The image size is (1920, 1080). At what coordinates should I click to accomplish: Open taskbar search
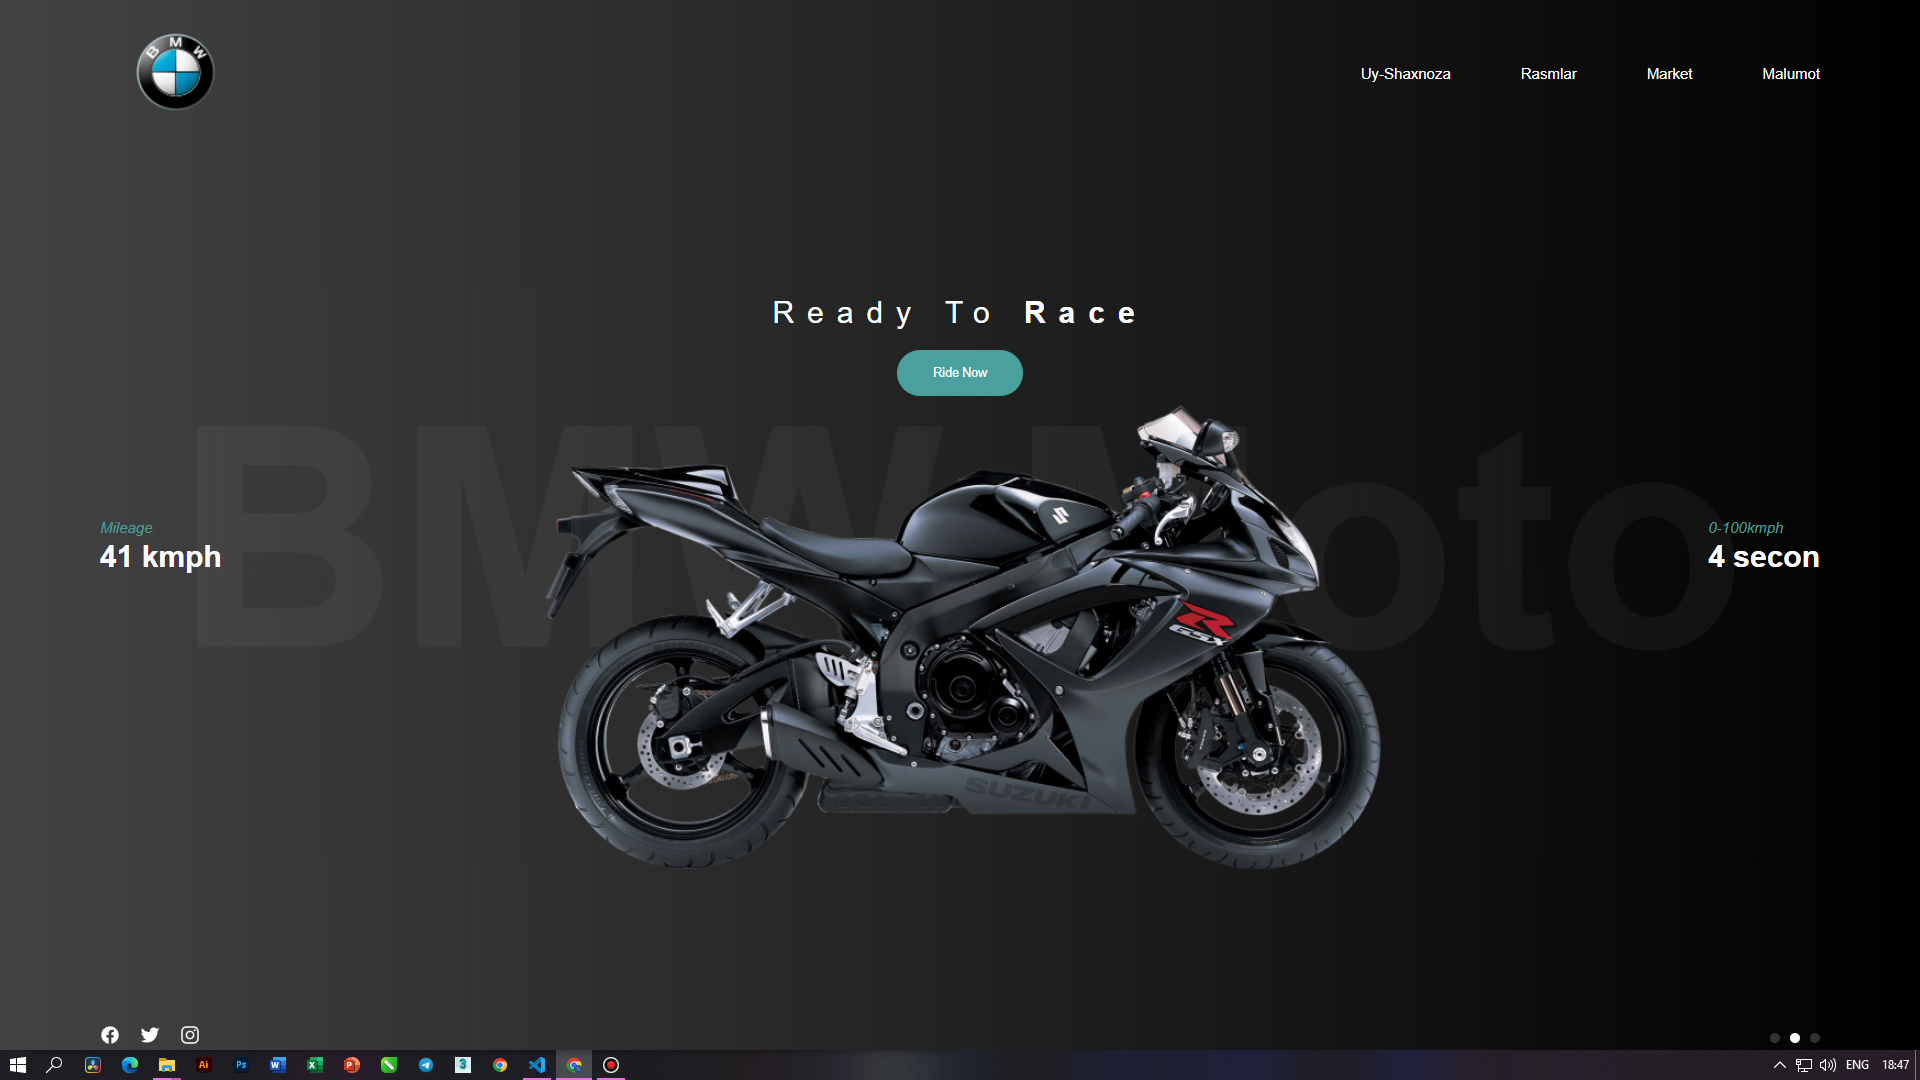[x=55, y=1065]
